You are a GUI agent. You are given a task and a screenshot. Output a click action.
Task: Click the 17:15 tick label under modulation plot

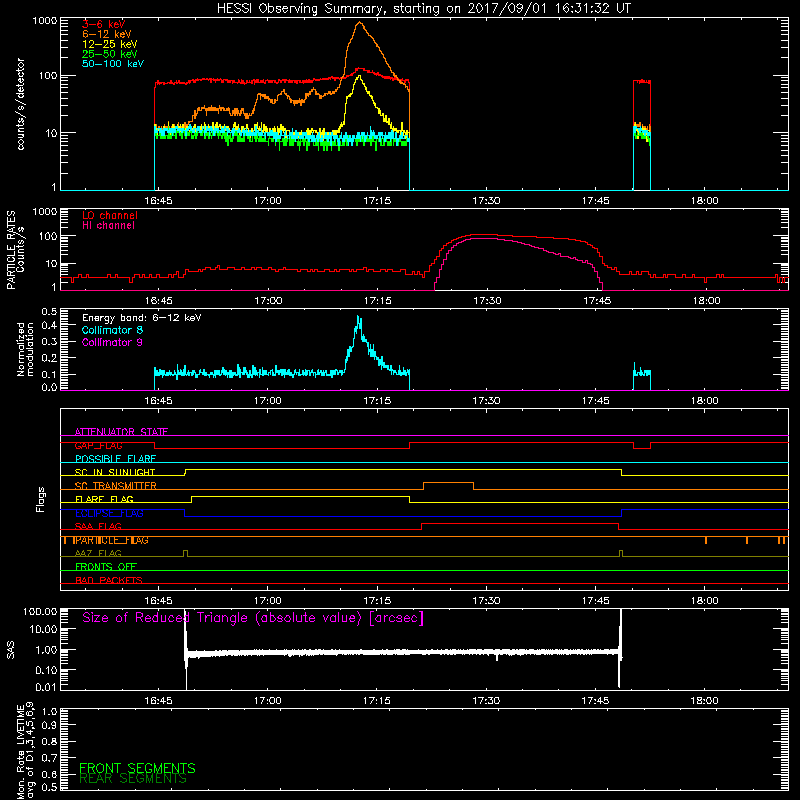pyautogui.click(x=377, y=401)
